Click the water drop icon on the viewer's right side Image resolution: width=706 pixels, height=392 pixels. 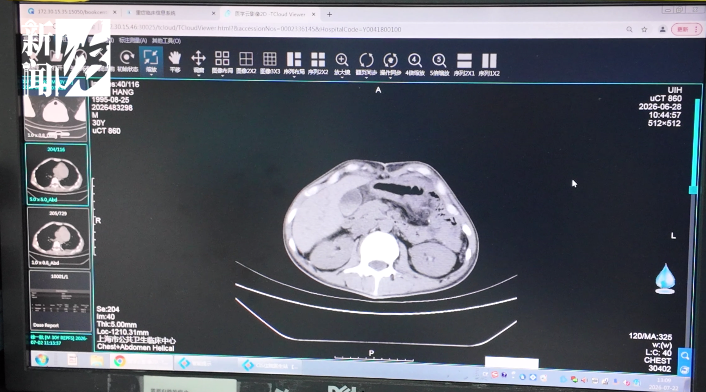click(665, 279)
